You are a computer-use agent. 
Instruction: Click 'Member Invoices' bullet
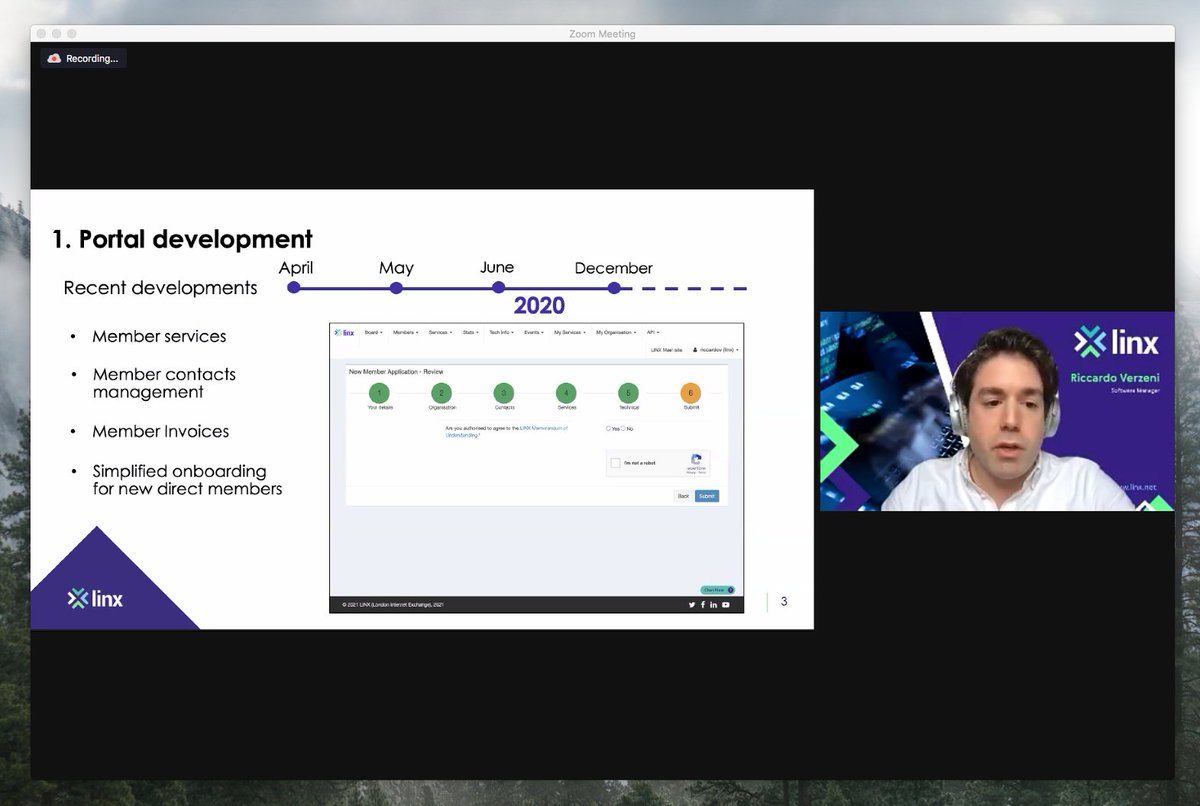click(161, 431)
